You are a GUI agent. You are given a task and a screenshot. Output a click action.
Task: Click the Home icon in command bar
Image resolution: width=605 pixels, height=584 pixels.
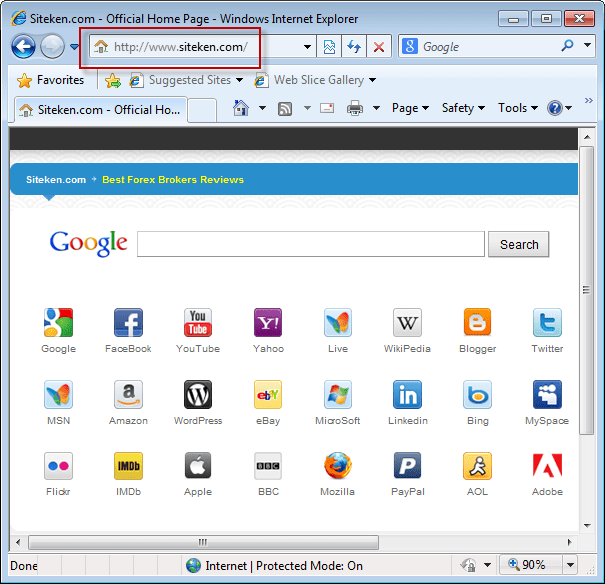tap(241, 108)
